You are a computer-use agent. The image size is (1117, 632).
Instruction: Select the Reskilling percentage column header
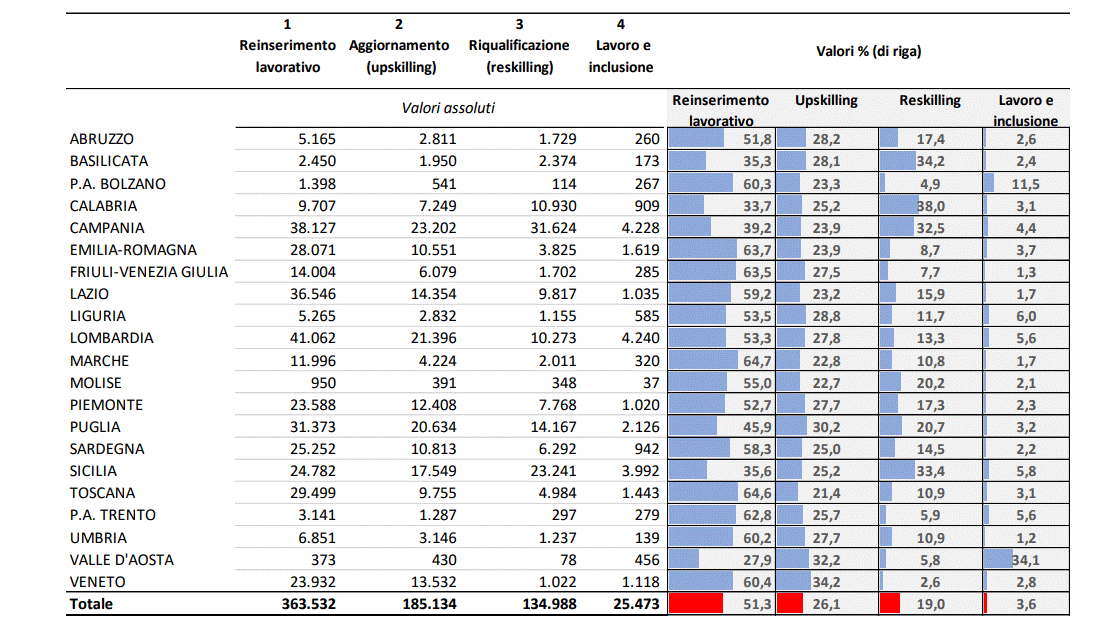929,101
